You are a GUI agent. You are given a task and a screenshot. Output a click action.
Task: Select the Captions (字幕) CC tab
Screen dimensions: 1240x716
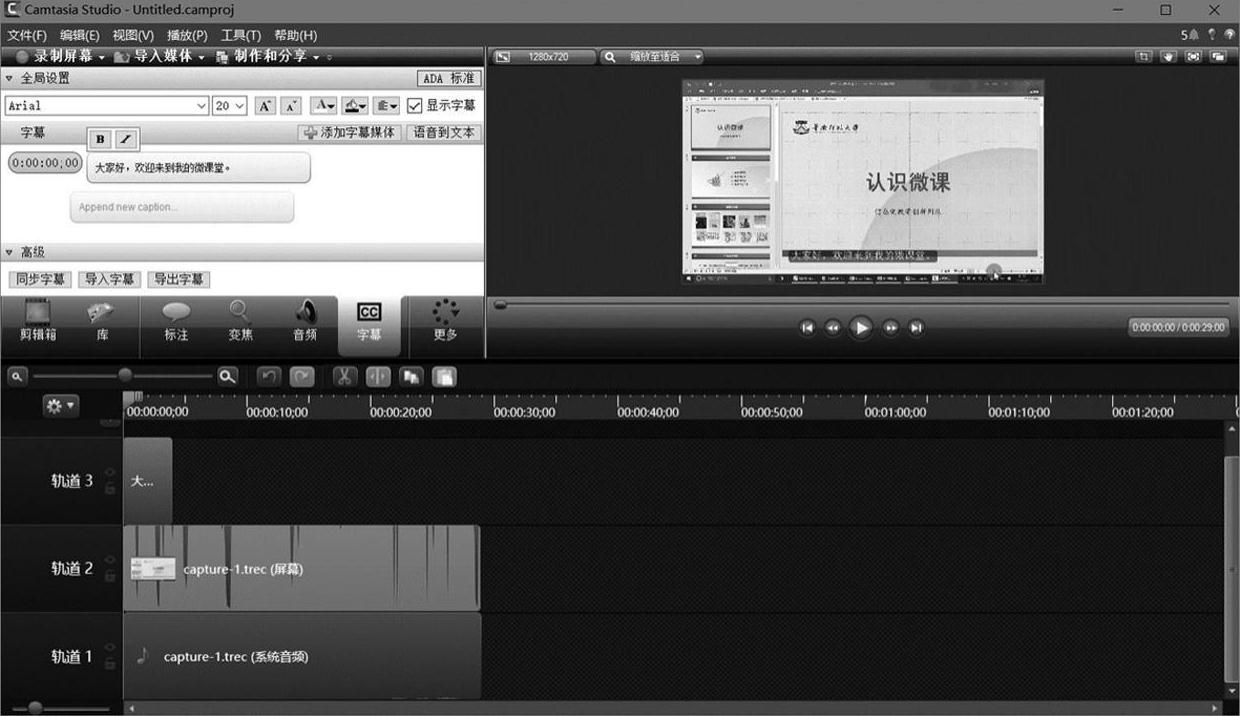(x=369, y=325)
